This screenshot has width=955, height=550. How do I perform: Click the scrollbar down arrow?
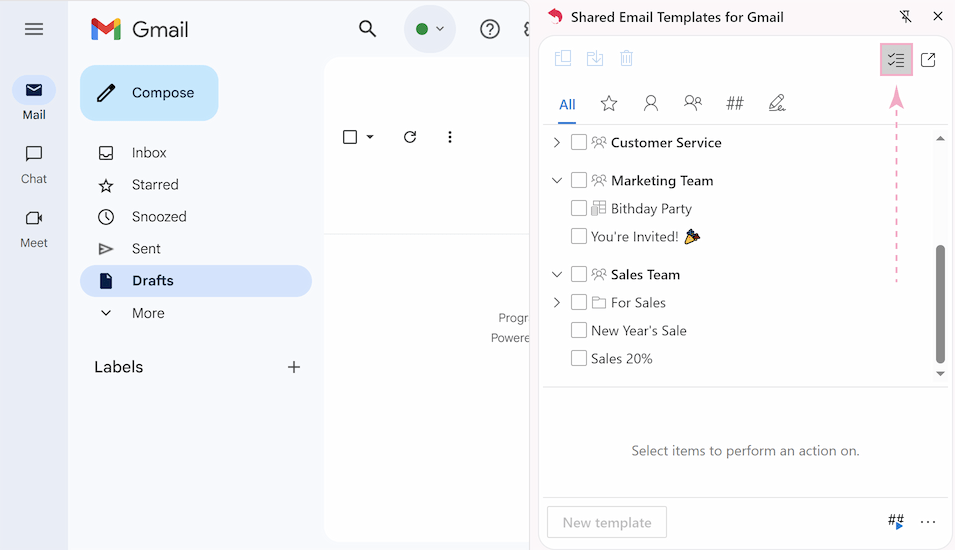tap(940, 373)
